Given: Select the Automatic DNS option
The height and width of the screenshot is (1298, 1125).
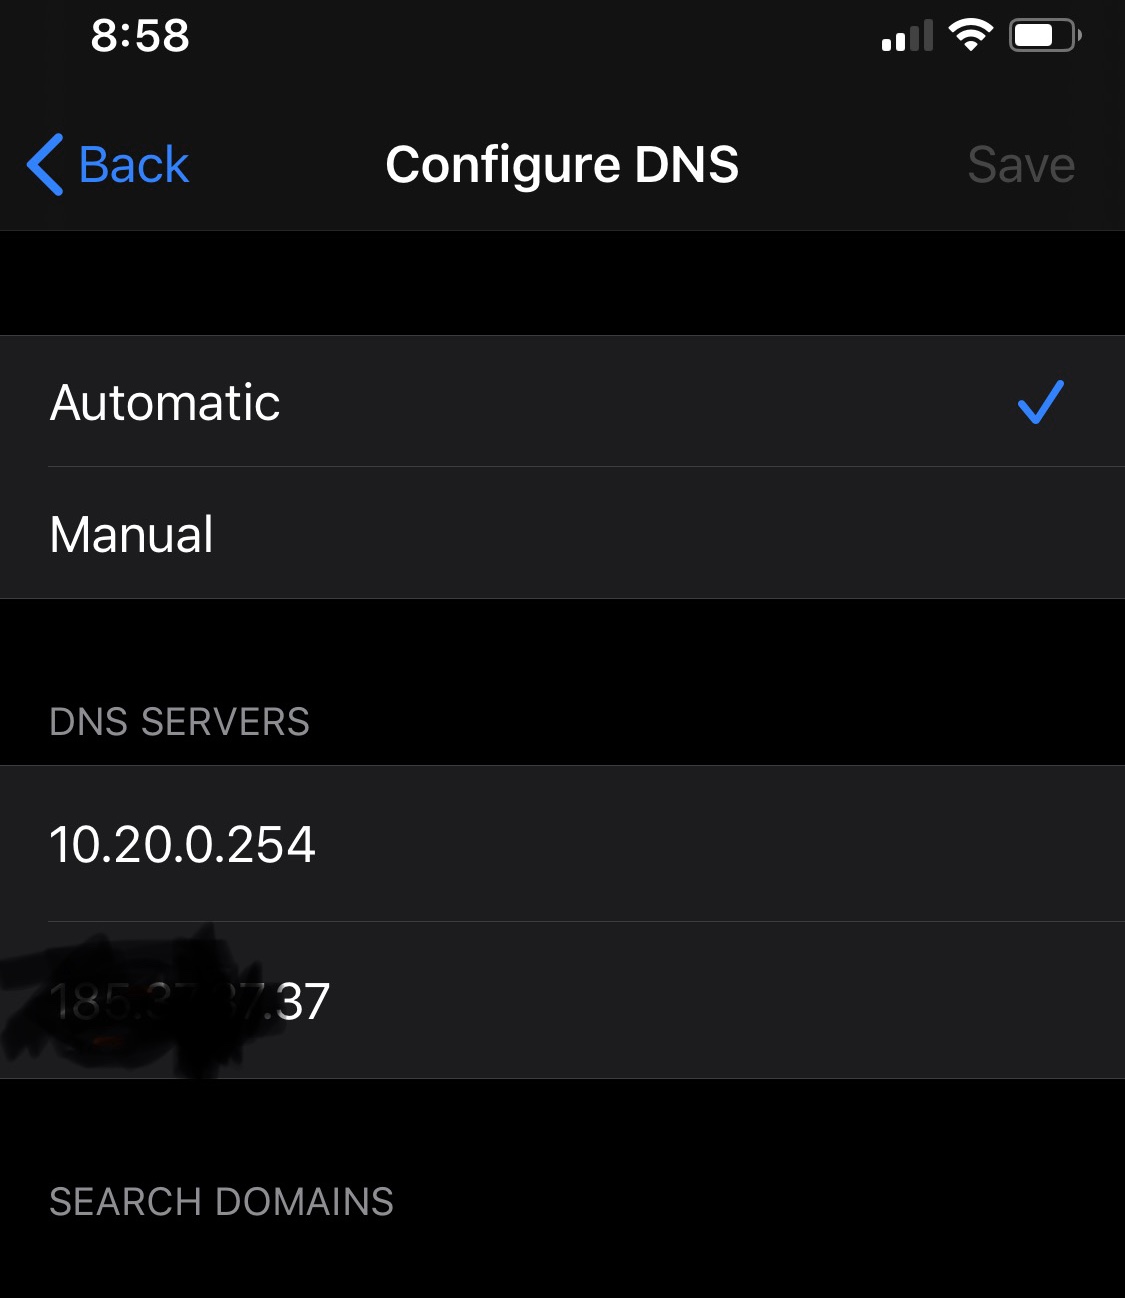Looking at the screenshot, I should (562, 401).
